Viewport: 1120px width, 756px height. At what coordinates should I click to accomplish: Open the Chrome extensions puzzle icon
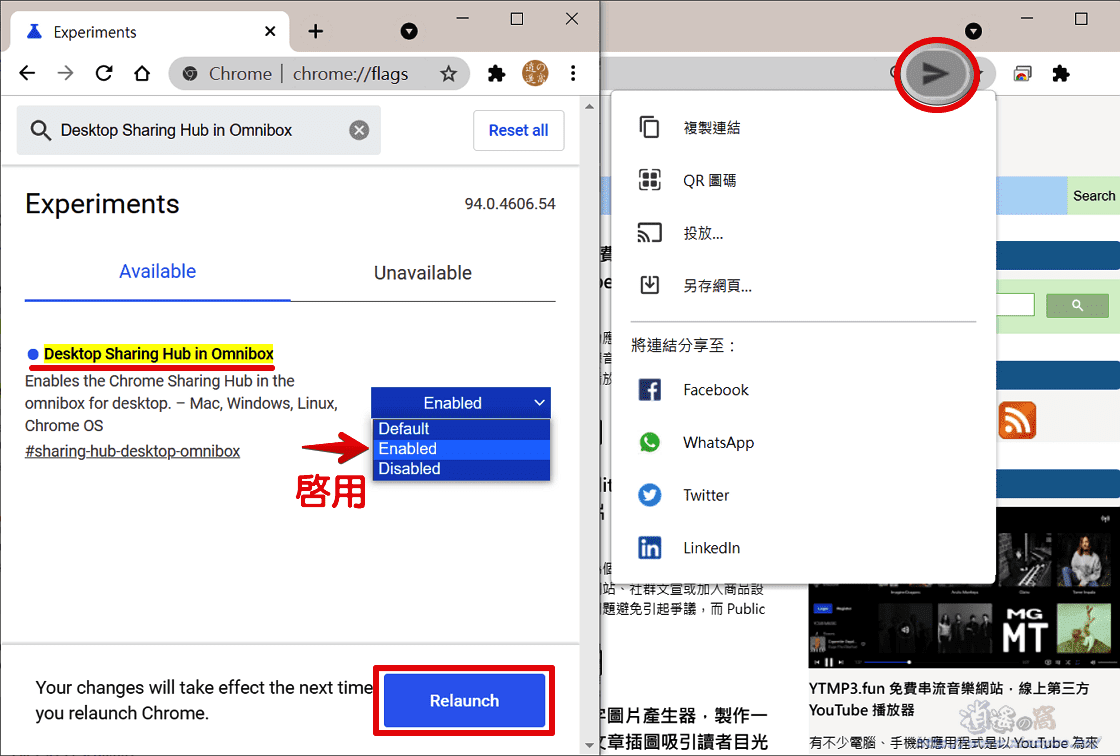(496, 73)
